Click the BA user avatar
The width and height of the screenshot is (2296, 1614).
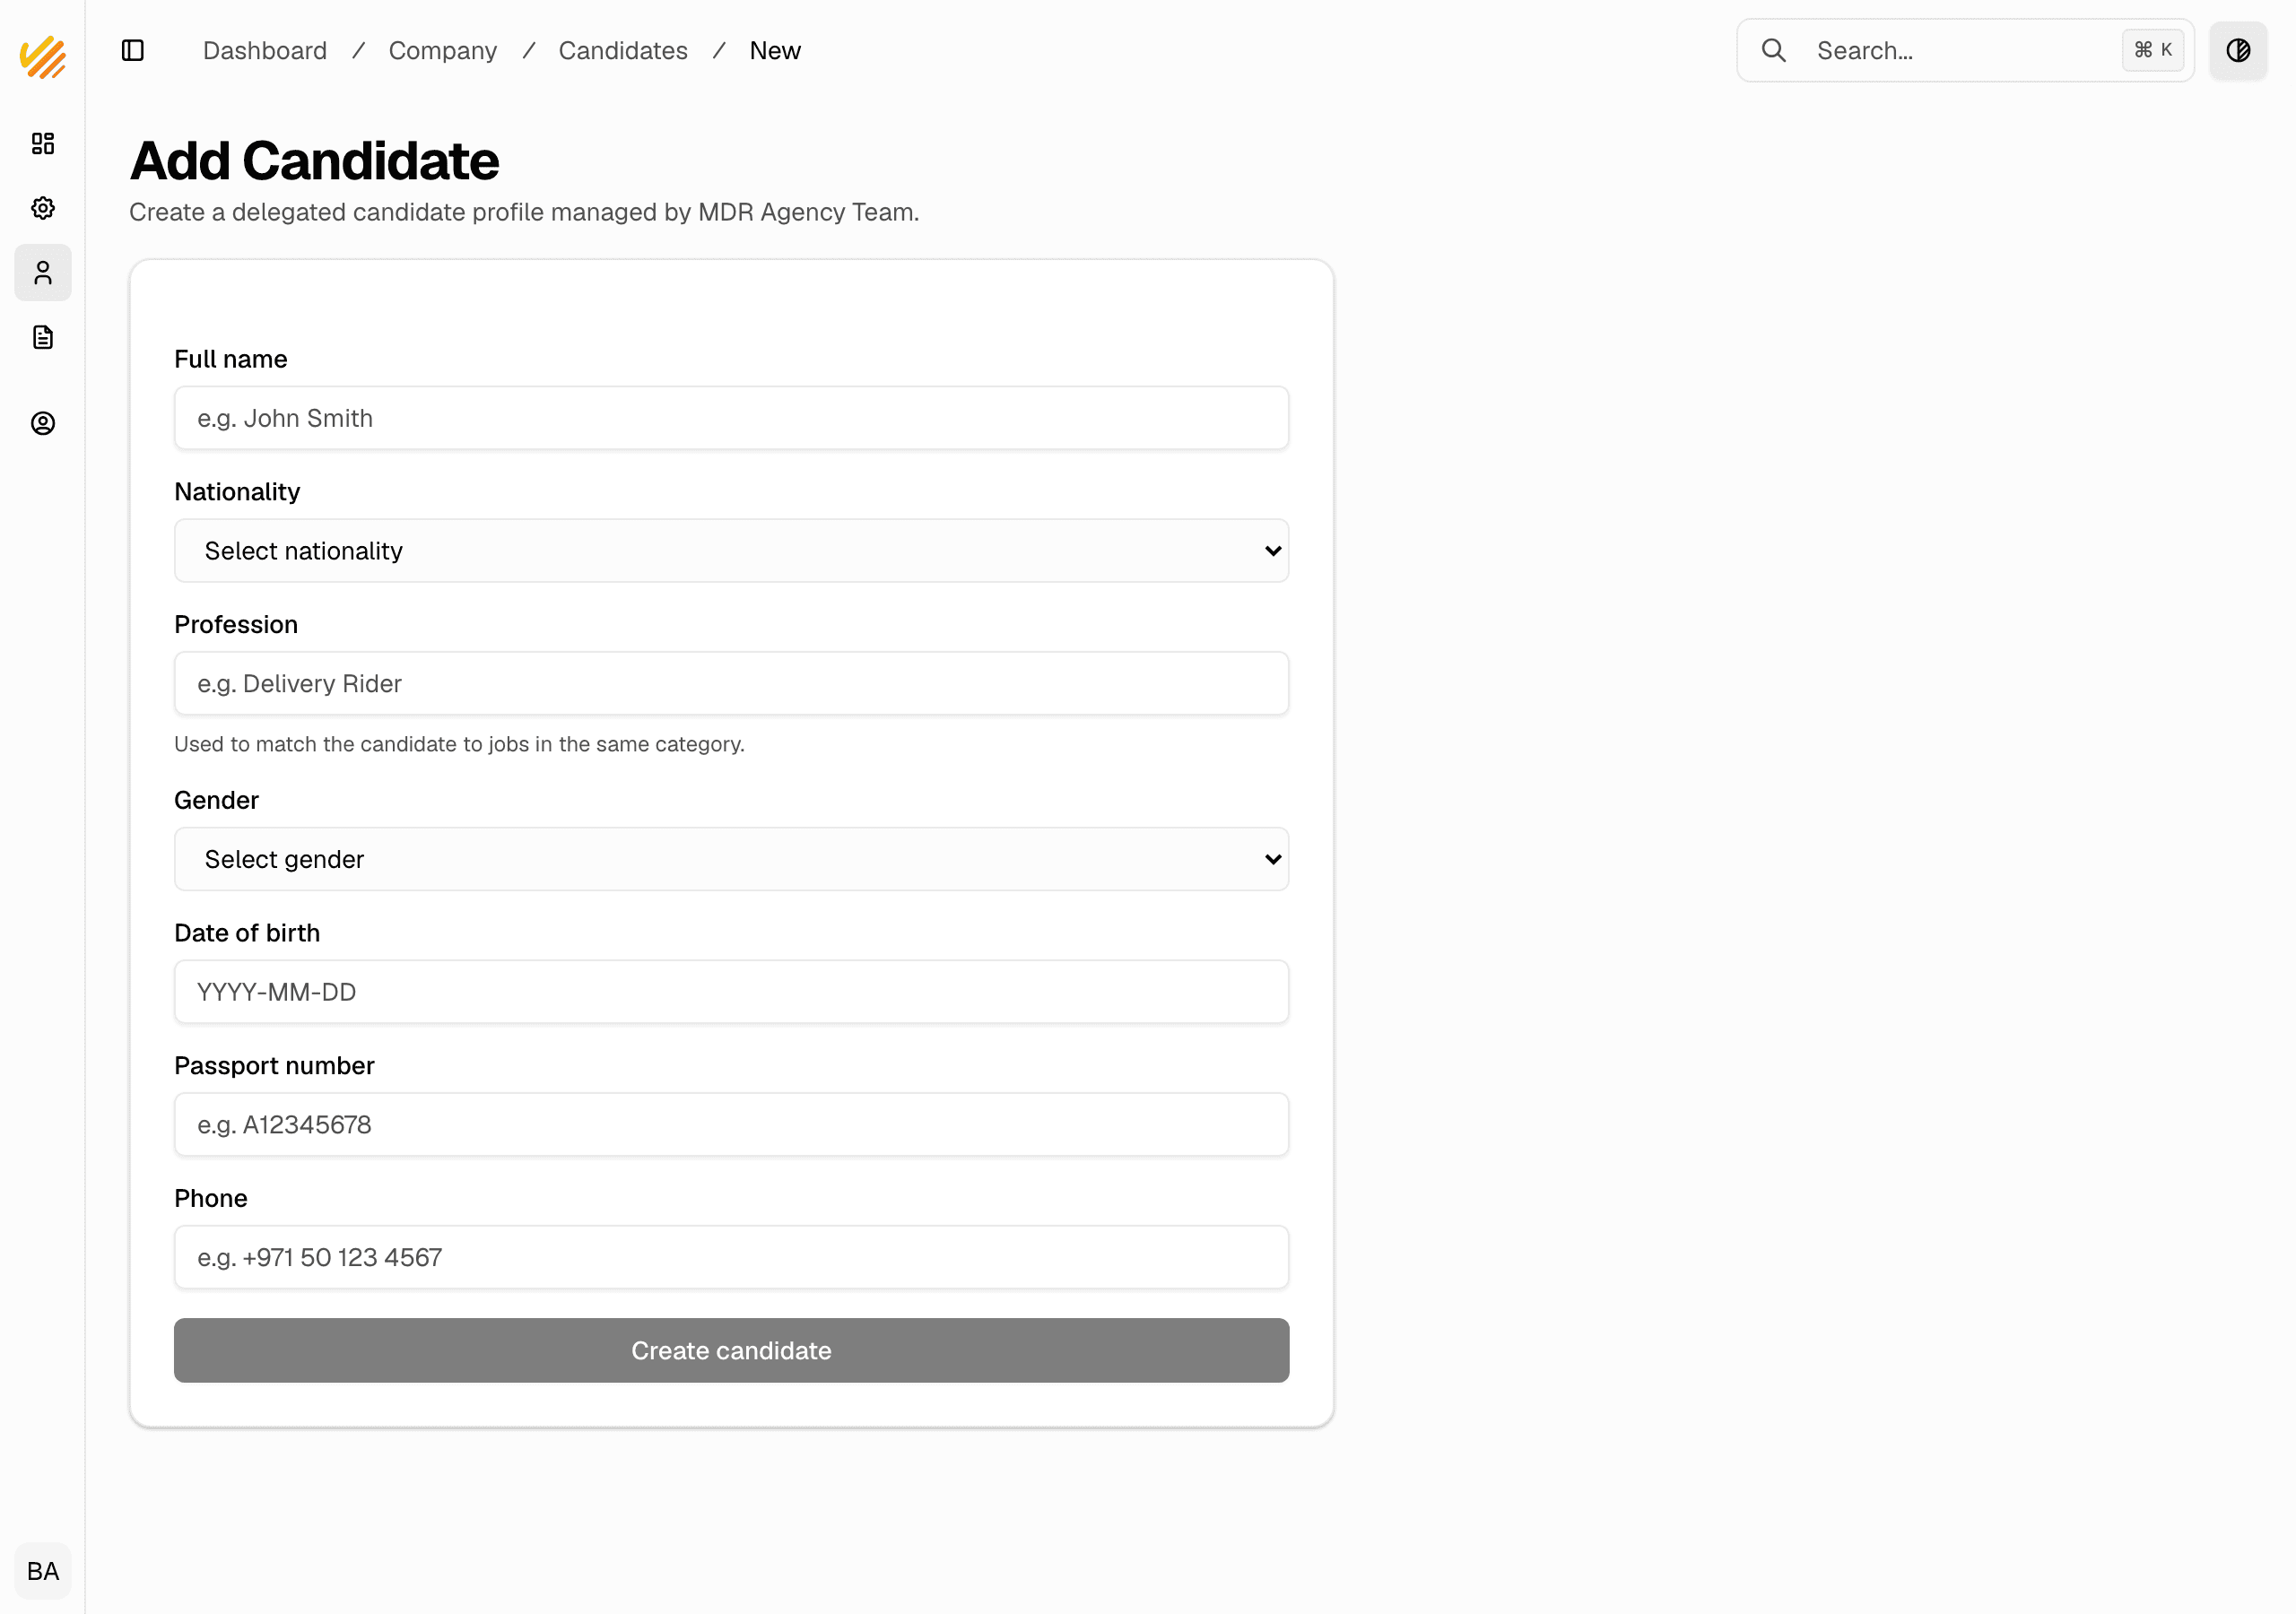pos(43,1571)
